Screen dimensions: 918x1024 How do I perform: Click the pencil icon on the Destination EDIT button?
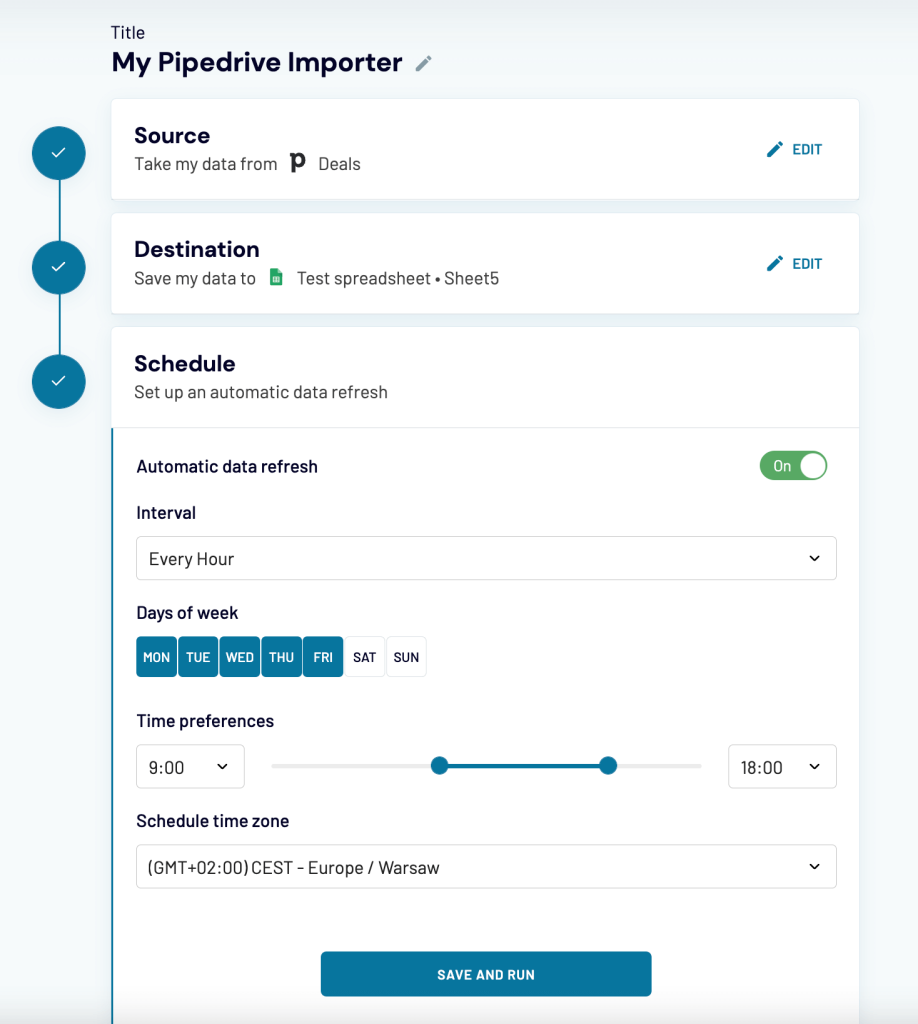774,262
